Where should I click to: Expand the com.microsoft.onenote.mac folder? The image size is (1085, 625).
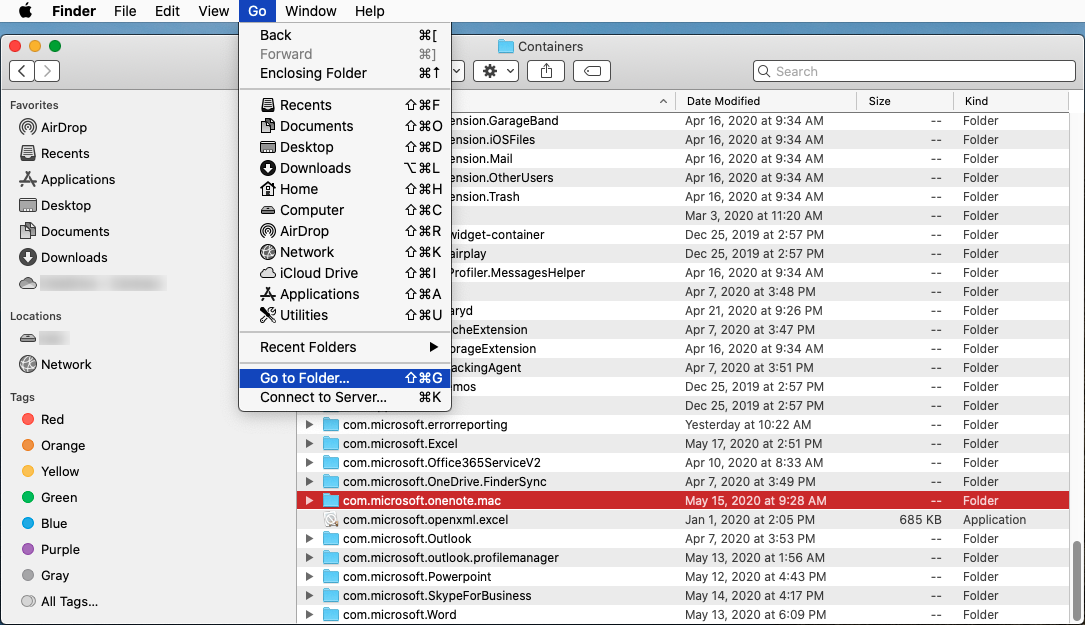coord(309,500)
